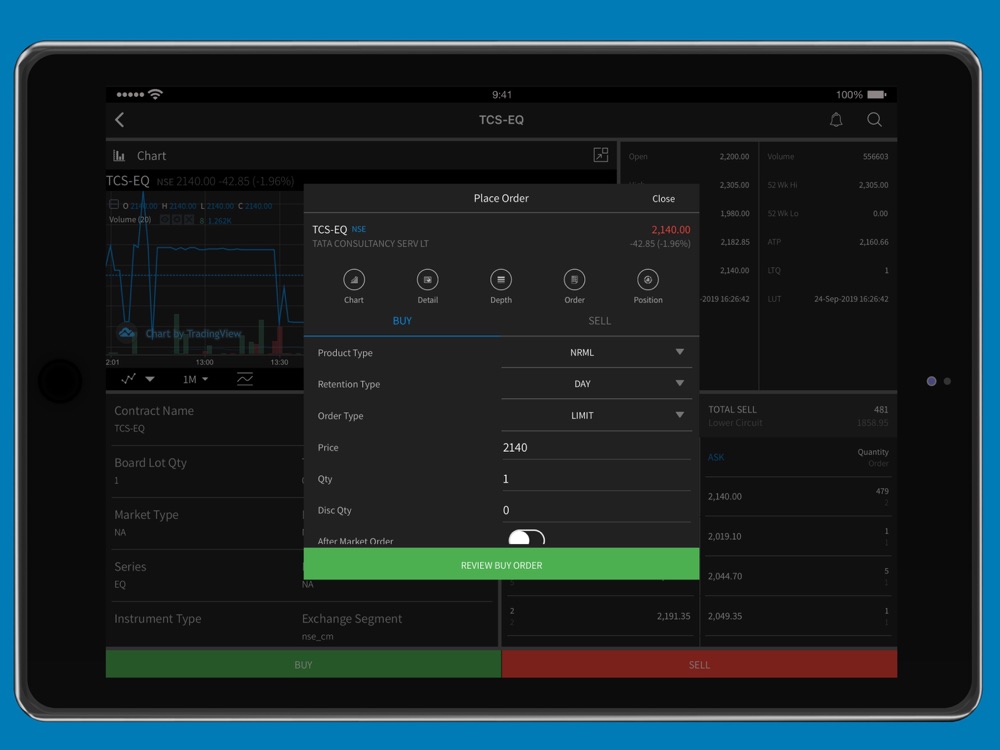Select the second page indicator dot
The image size is (1000, 750).
pyautogui.click(x=947, y=381)
